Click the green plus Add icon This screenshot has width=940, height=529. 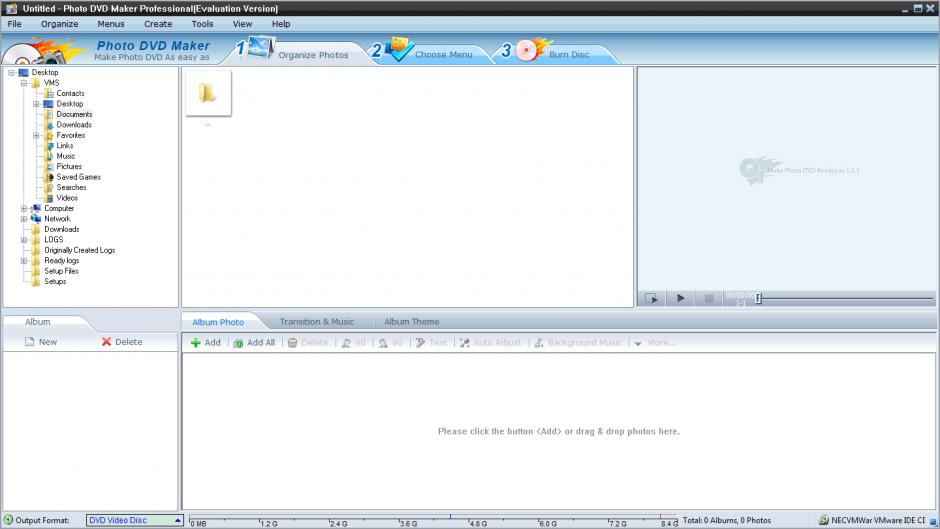click(195, 343)
